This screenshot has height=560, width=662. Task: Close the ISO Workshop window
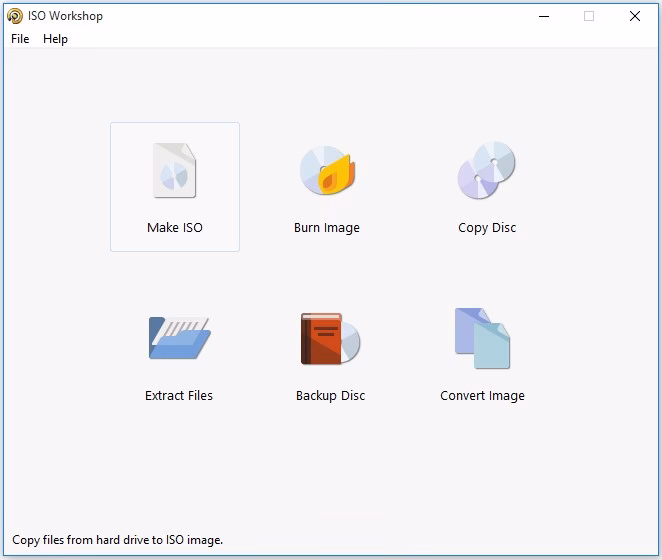point(635,16)
